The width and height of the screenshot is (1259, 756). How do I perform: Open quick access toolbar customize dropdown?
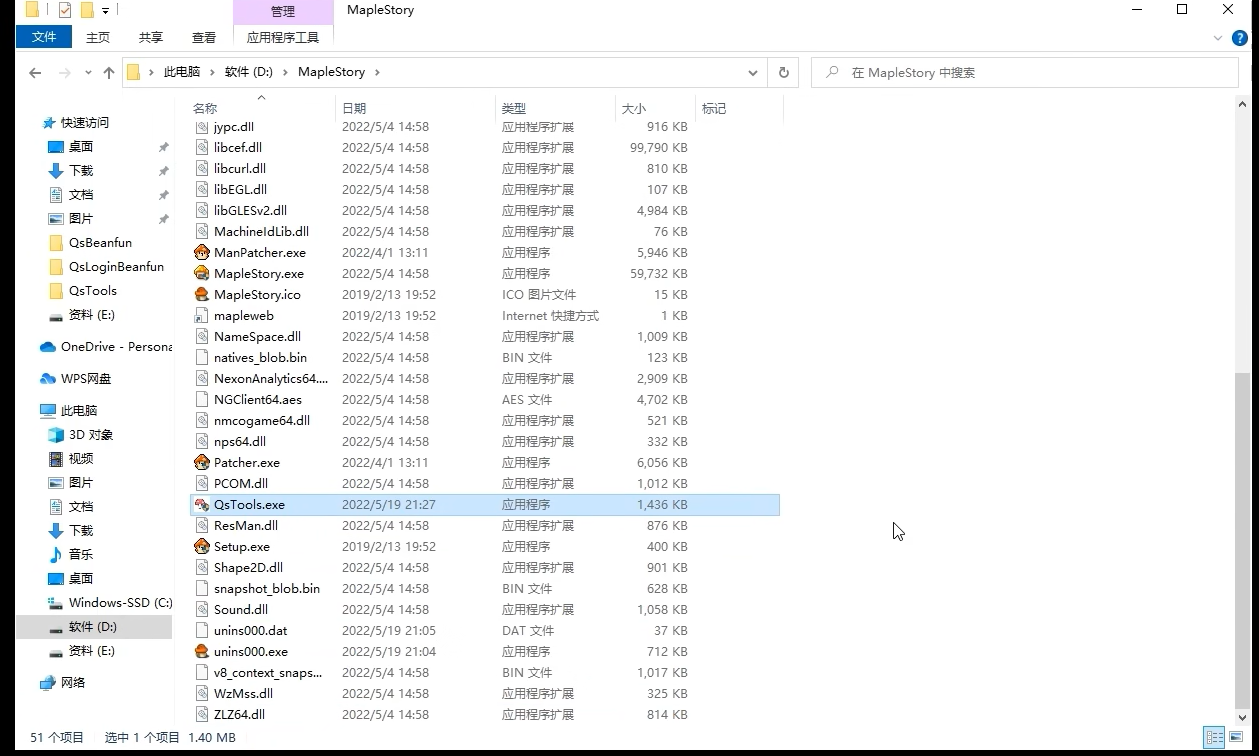[105, 11]
